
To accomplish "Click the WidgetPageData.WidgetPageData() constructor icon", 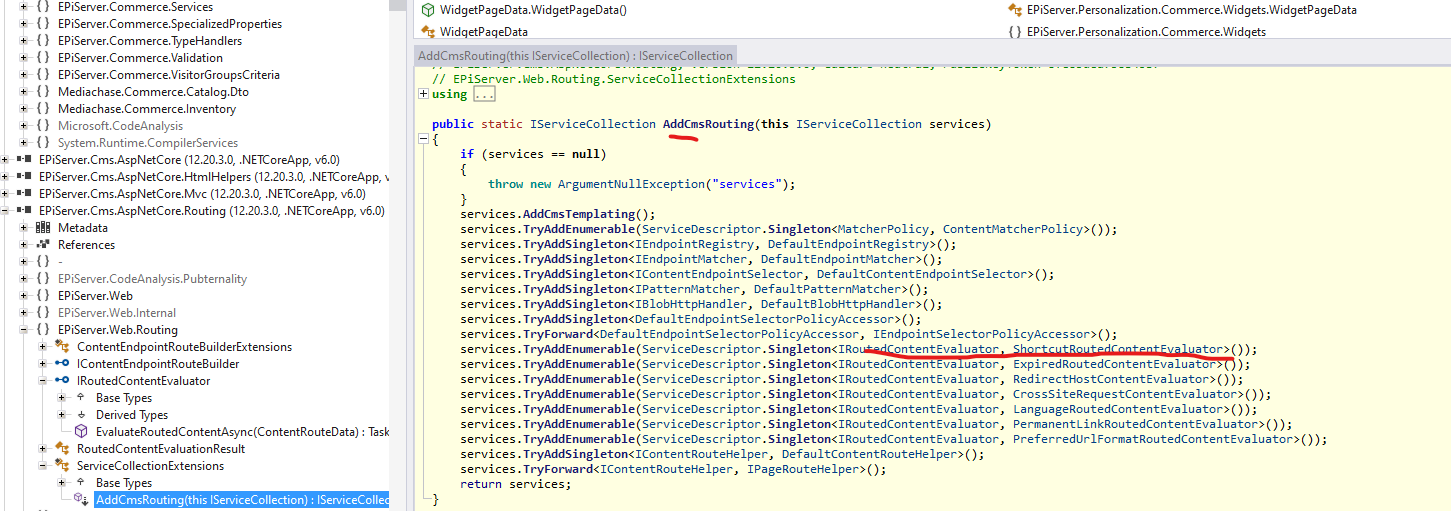I will [428, 10].
